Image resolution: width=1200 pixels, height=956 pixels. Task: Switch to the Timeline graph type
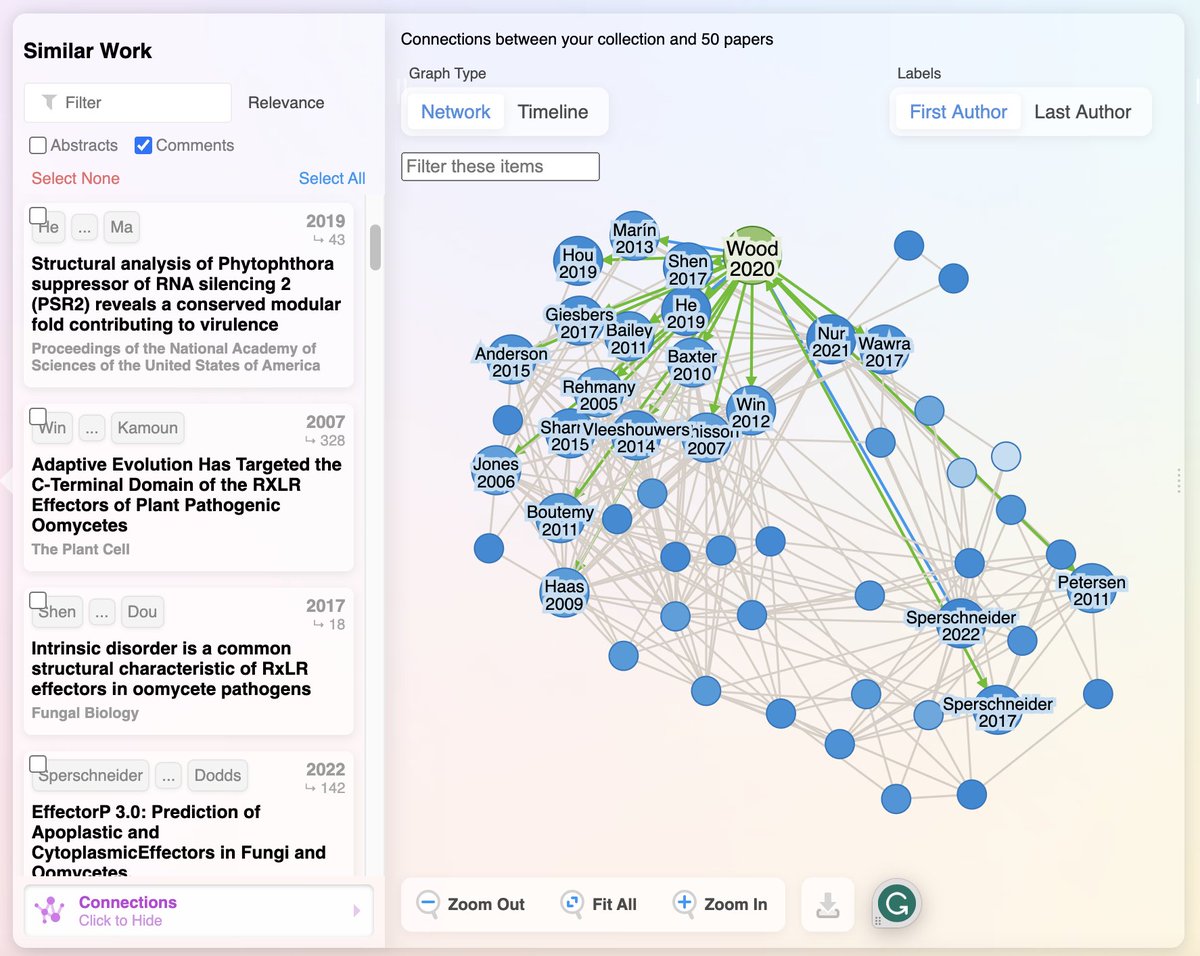click(x=552, y=112)
